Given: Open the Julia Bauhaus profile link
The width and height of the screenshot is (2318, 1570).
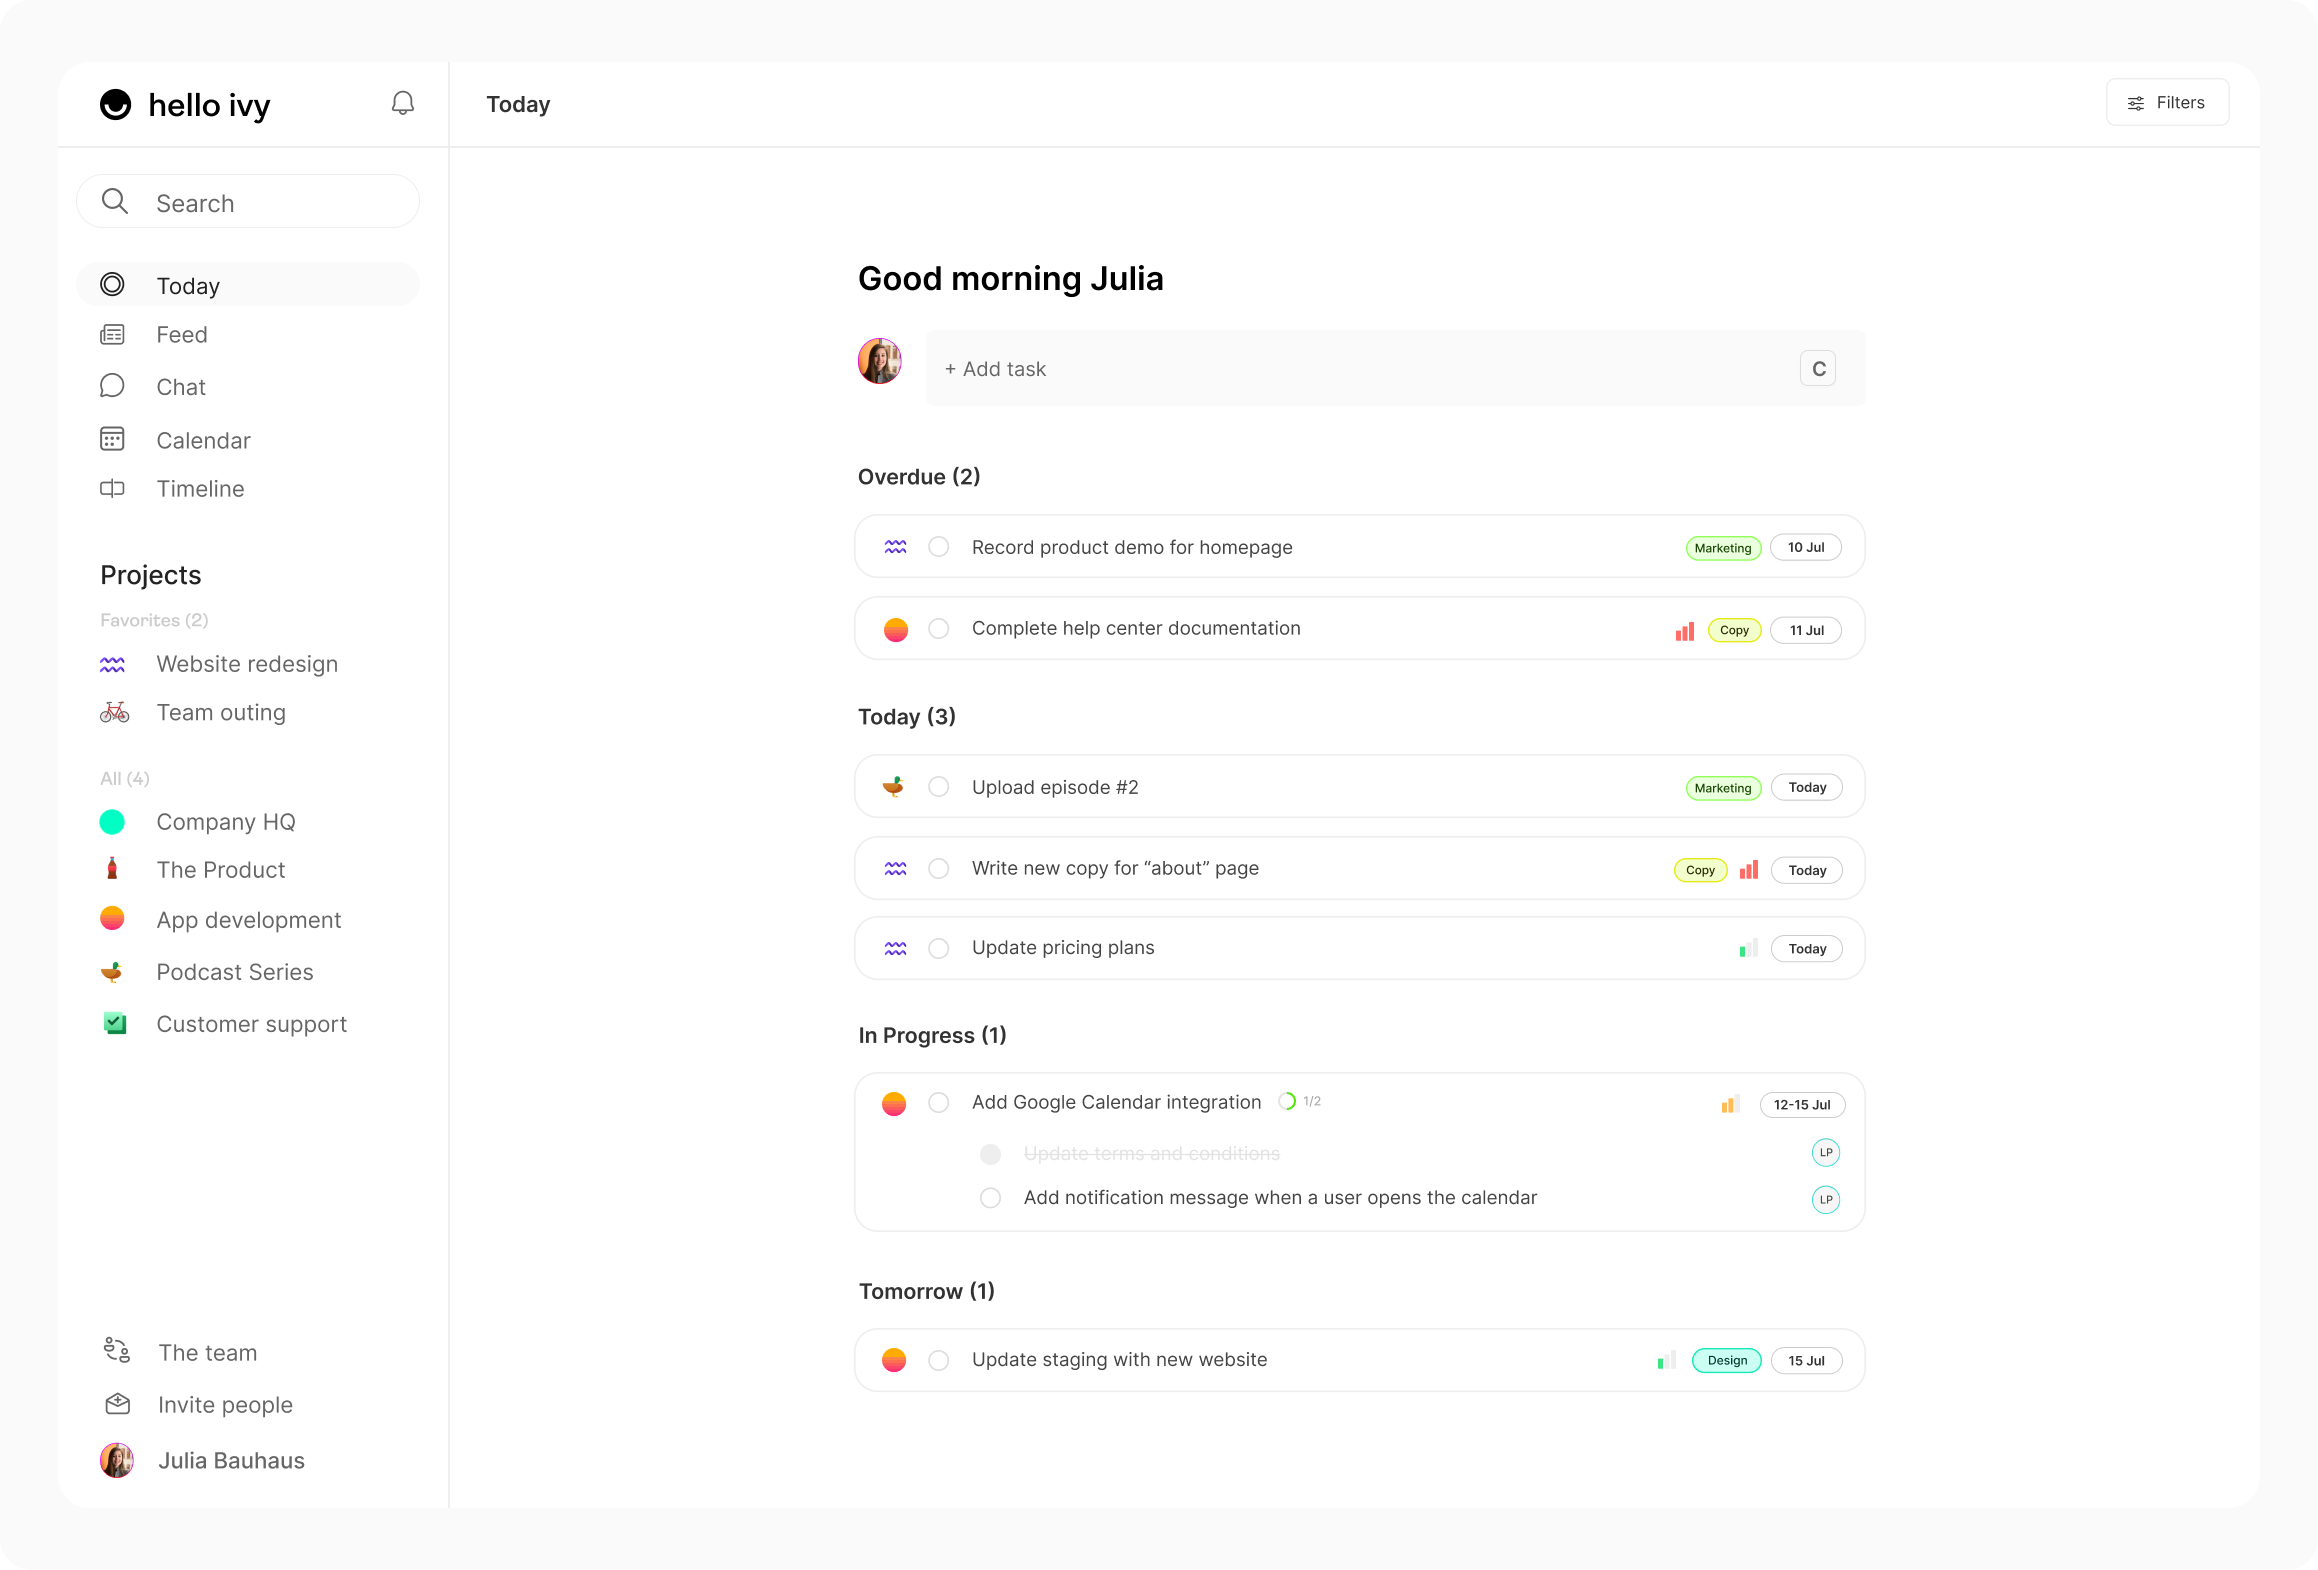Looking at the screenshot, I should coord(231,1461).
